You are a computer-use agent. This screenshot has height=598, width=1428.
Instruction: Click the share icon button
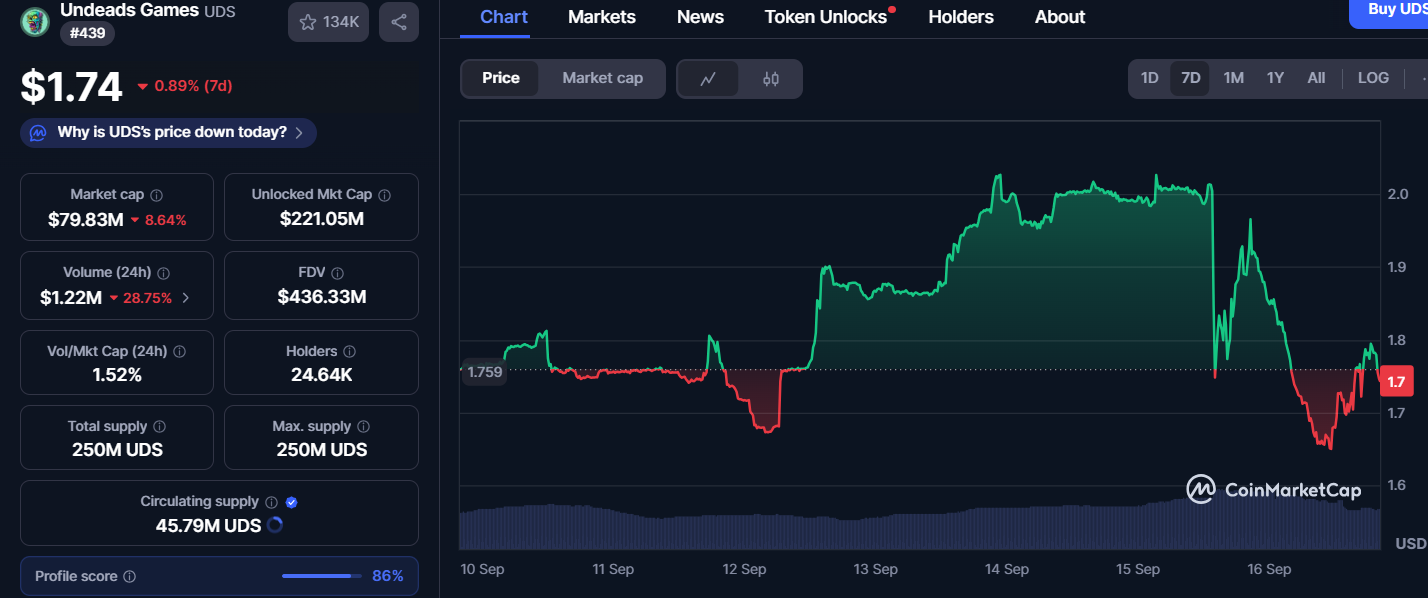pyautogui.click(x=398, y=22)
